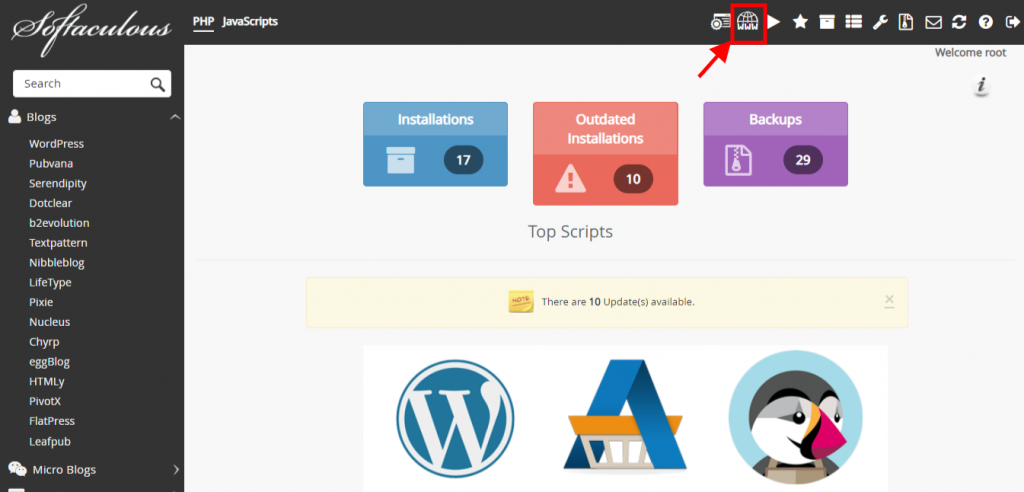The height and width of the screenshot is (492, 1024).
Task: Open eggBlog in the Blogs list
Action: click(x=49, y=362)
